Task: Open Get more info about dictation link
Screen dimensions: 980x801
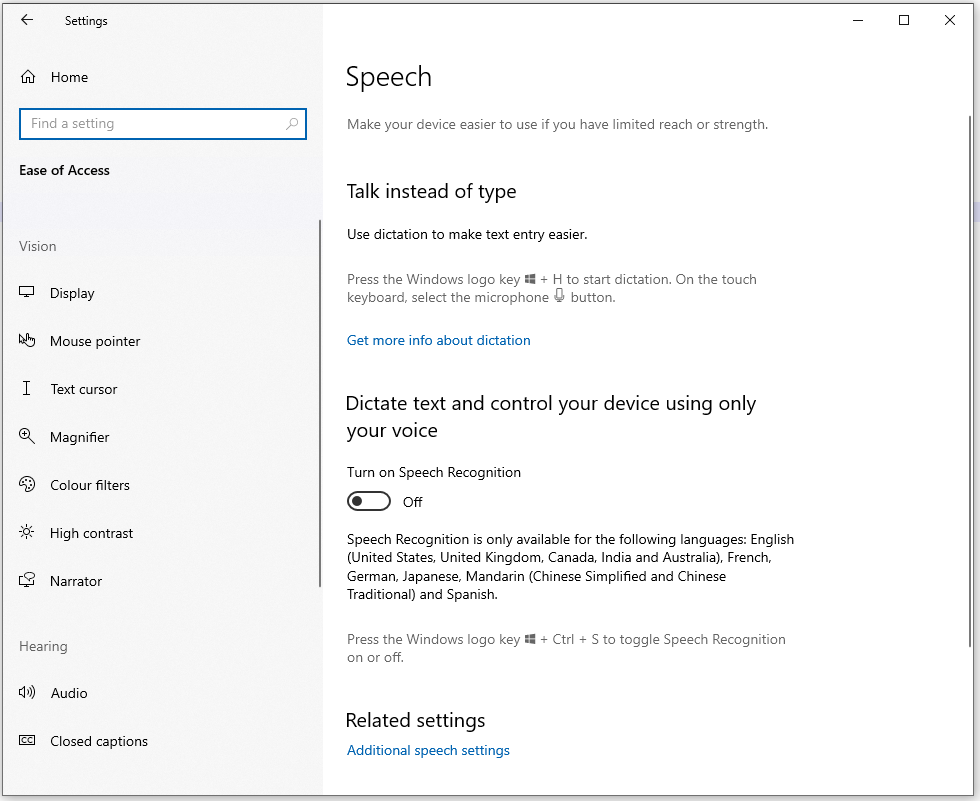Action: tap(439, 340)
